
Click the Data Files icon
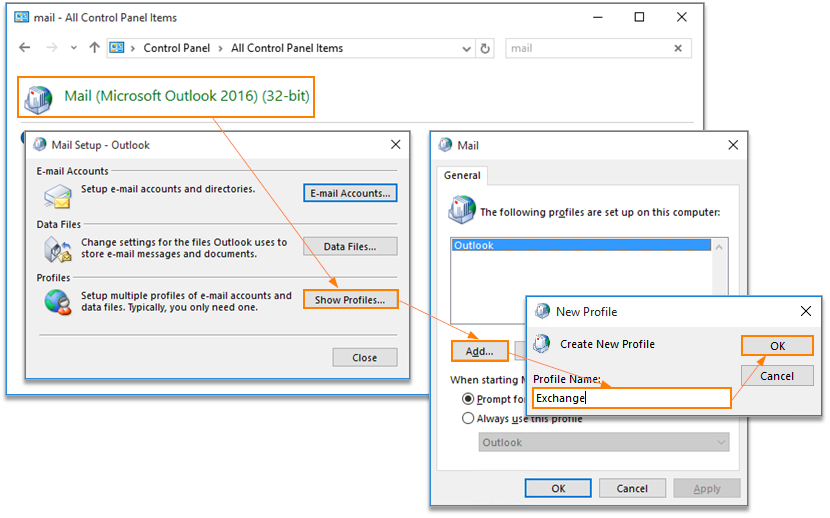(57, 247)
